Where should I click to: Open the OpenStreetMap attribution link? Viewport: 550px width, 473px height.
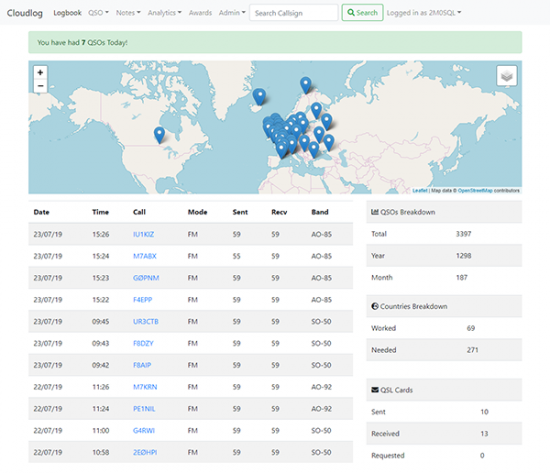click(475, 190)
